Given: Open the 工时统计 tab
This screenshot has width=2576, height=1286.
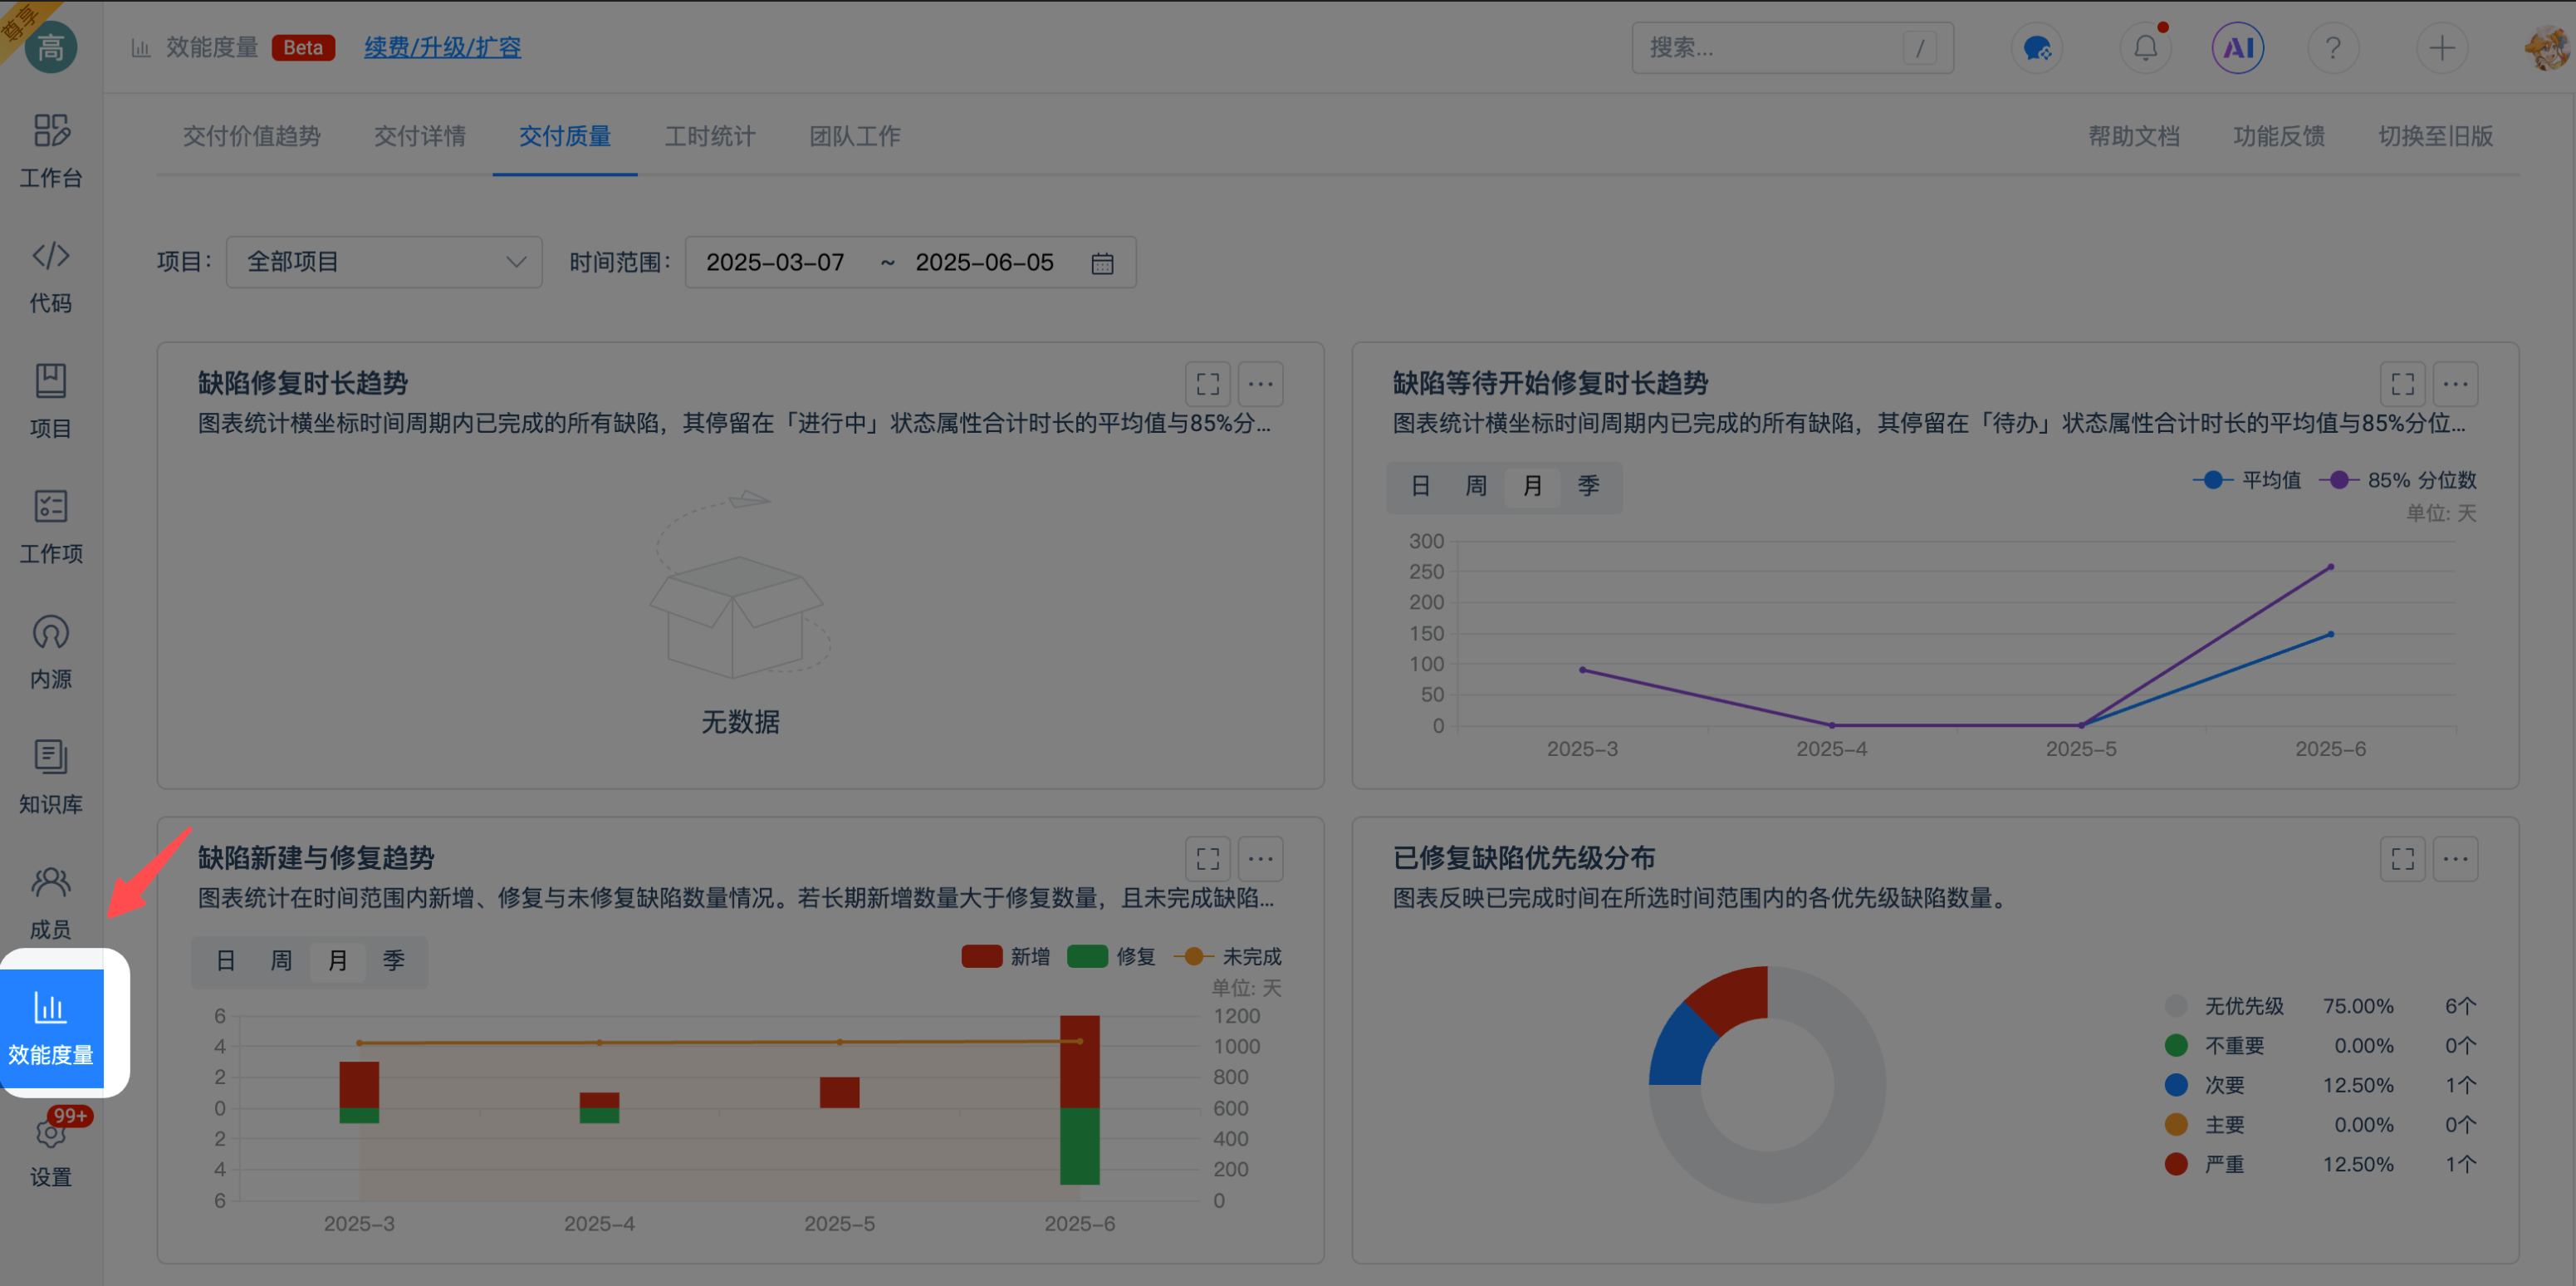Looking at the screenshot, I should [x=710, y=136].
